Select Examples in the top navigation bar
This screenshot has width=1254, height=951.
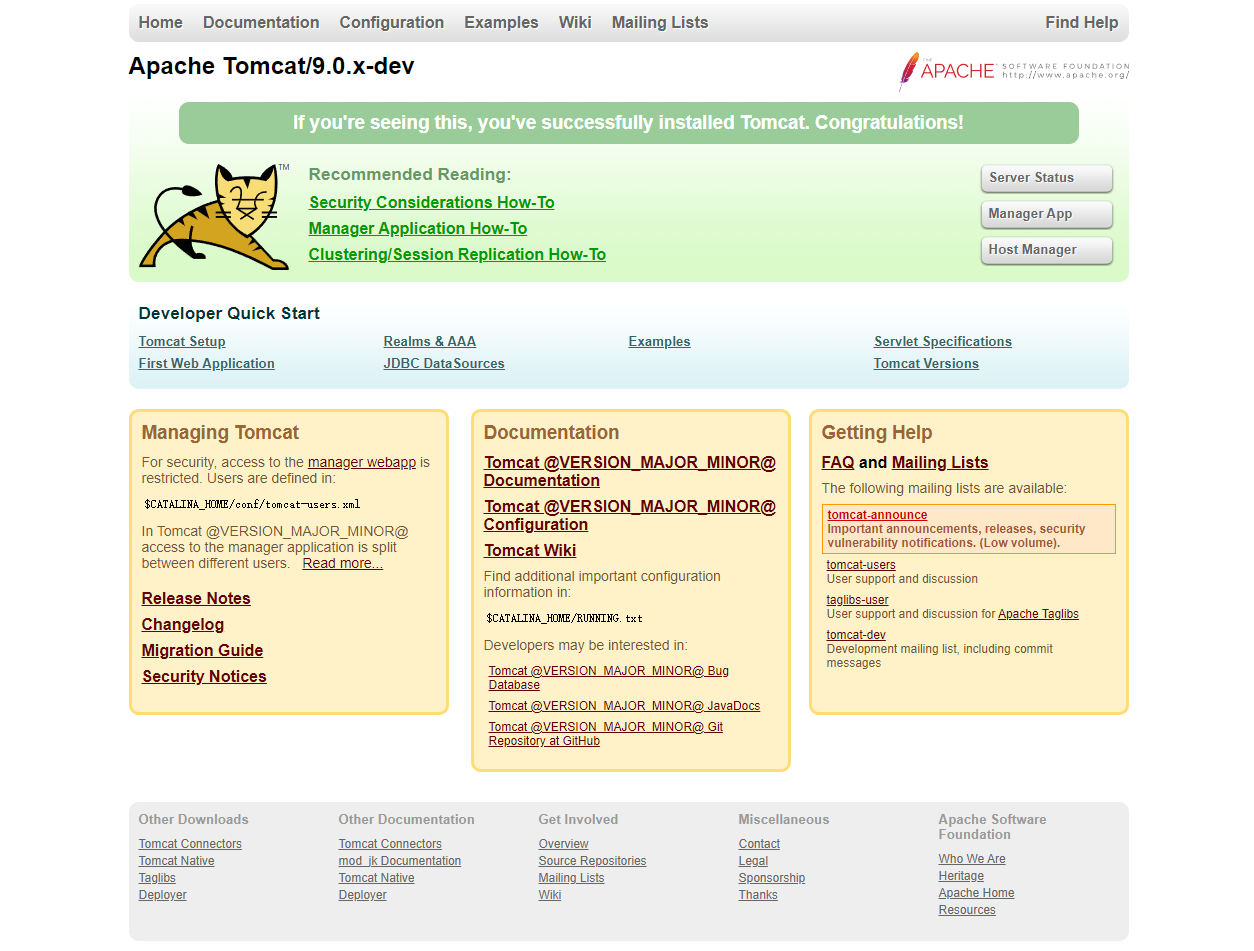501,22
